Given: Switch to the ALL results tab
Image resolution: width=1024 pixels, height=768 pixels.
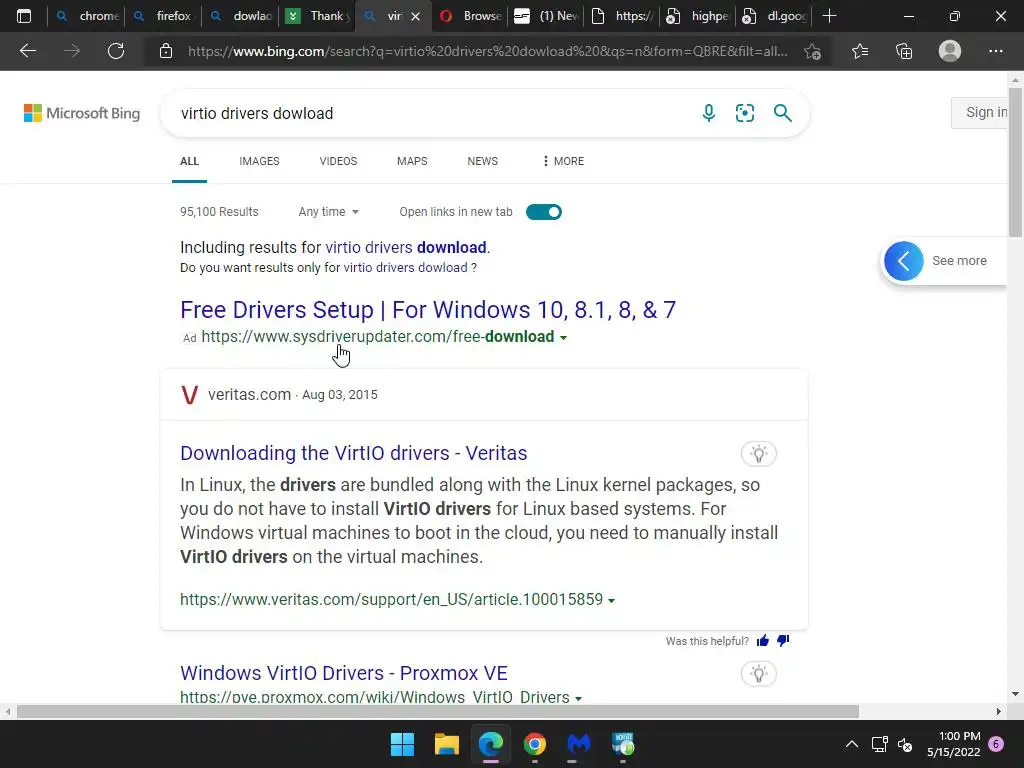Looking at the screenshot, I should 189,161.
